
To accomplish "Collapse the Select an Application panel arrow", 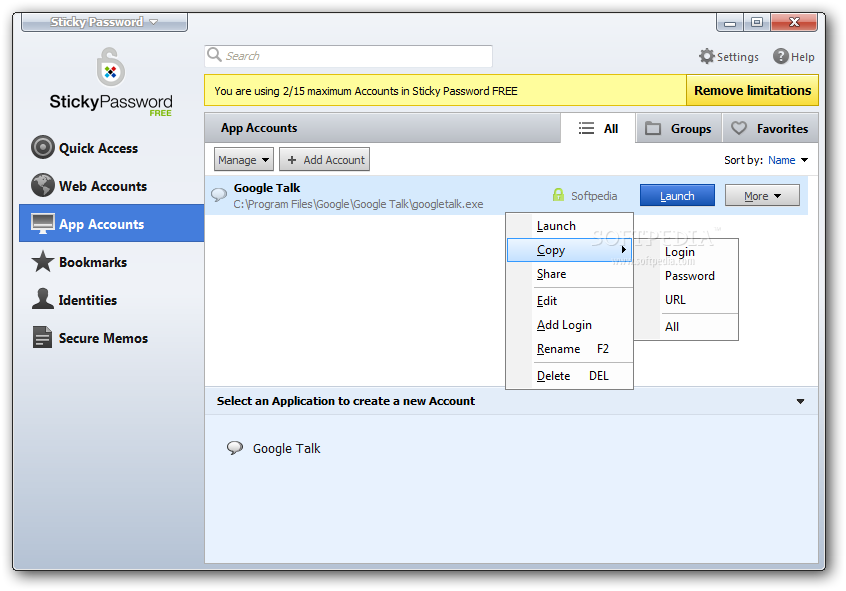I will (800, 401).
